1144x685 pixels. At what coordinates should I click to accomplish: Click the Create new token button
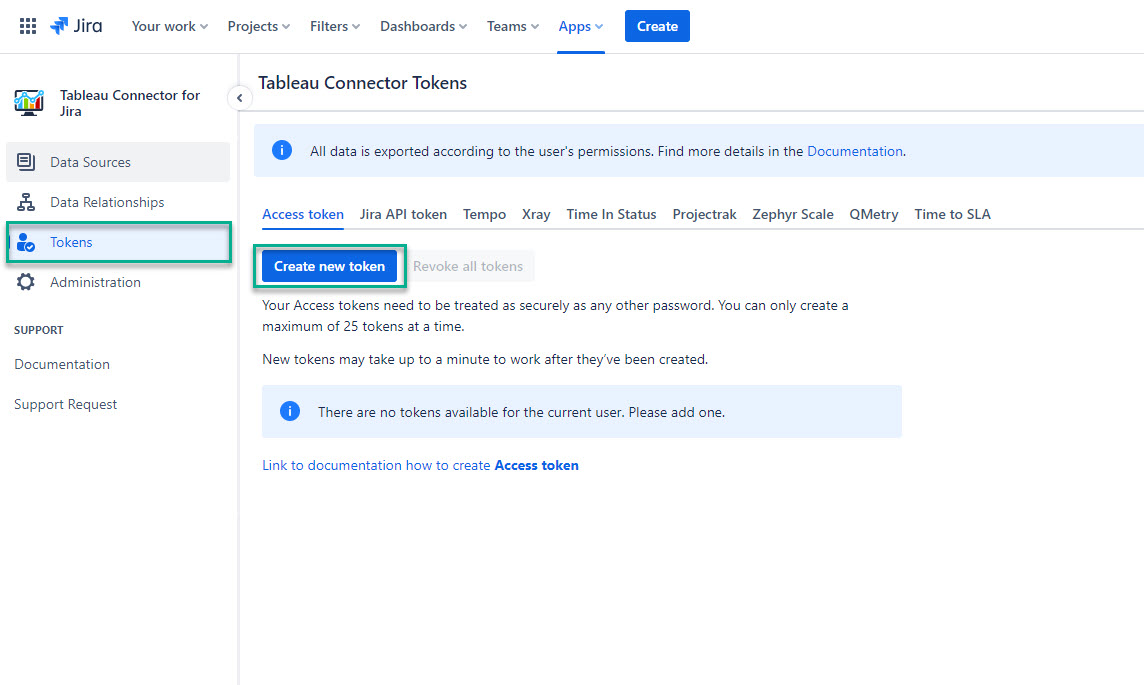(330, 266)
